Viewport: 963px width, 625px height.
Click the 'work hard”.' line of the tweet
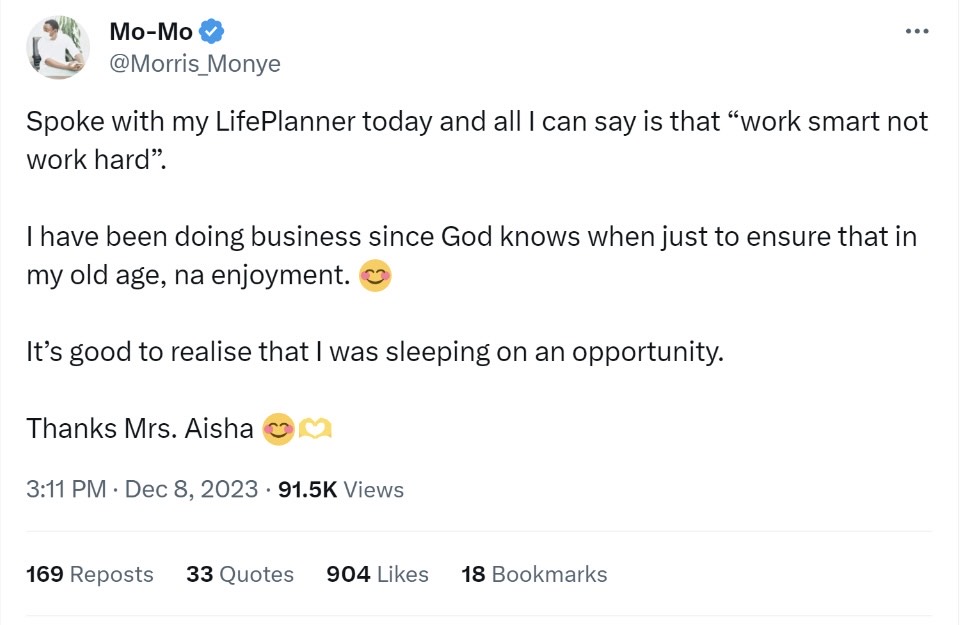tap(92, 161)
